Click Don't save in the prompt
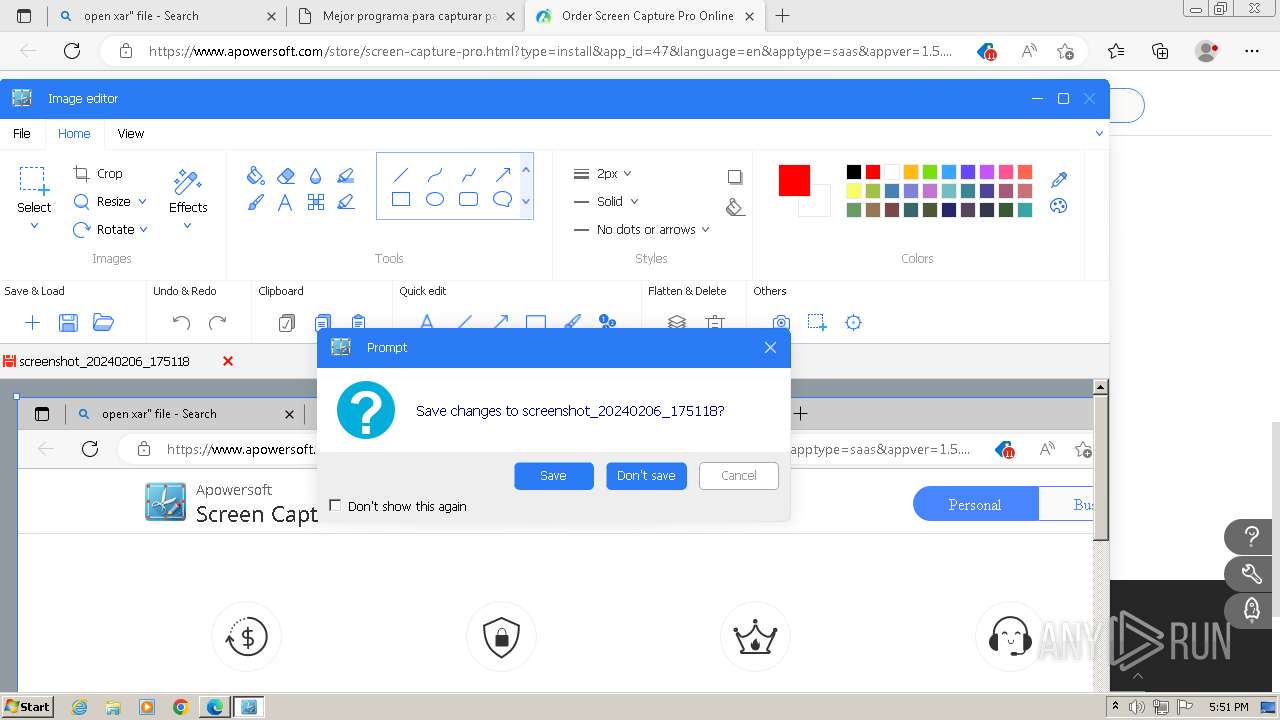The height and width of the screenshot is (720, 1280). (x=646, y=476)
